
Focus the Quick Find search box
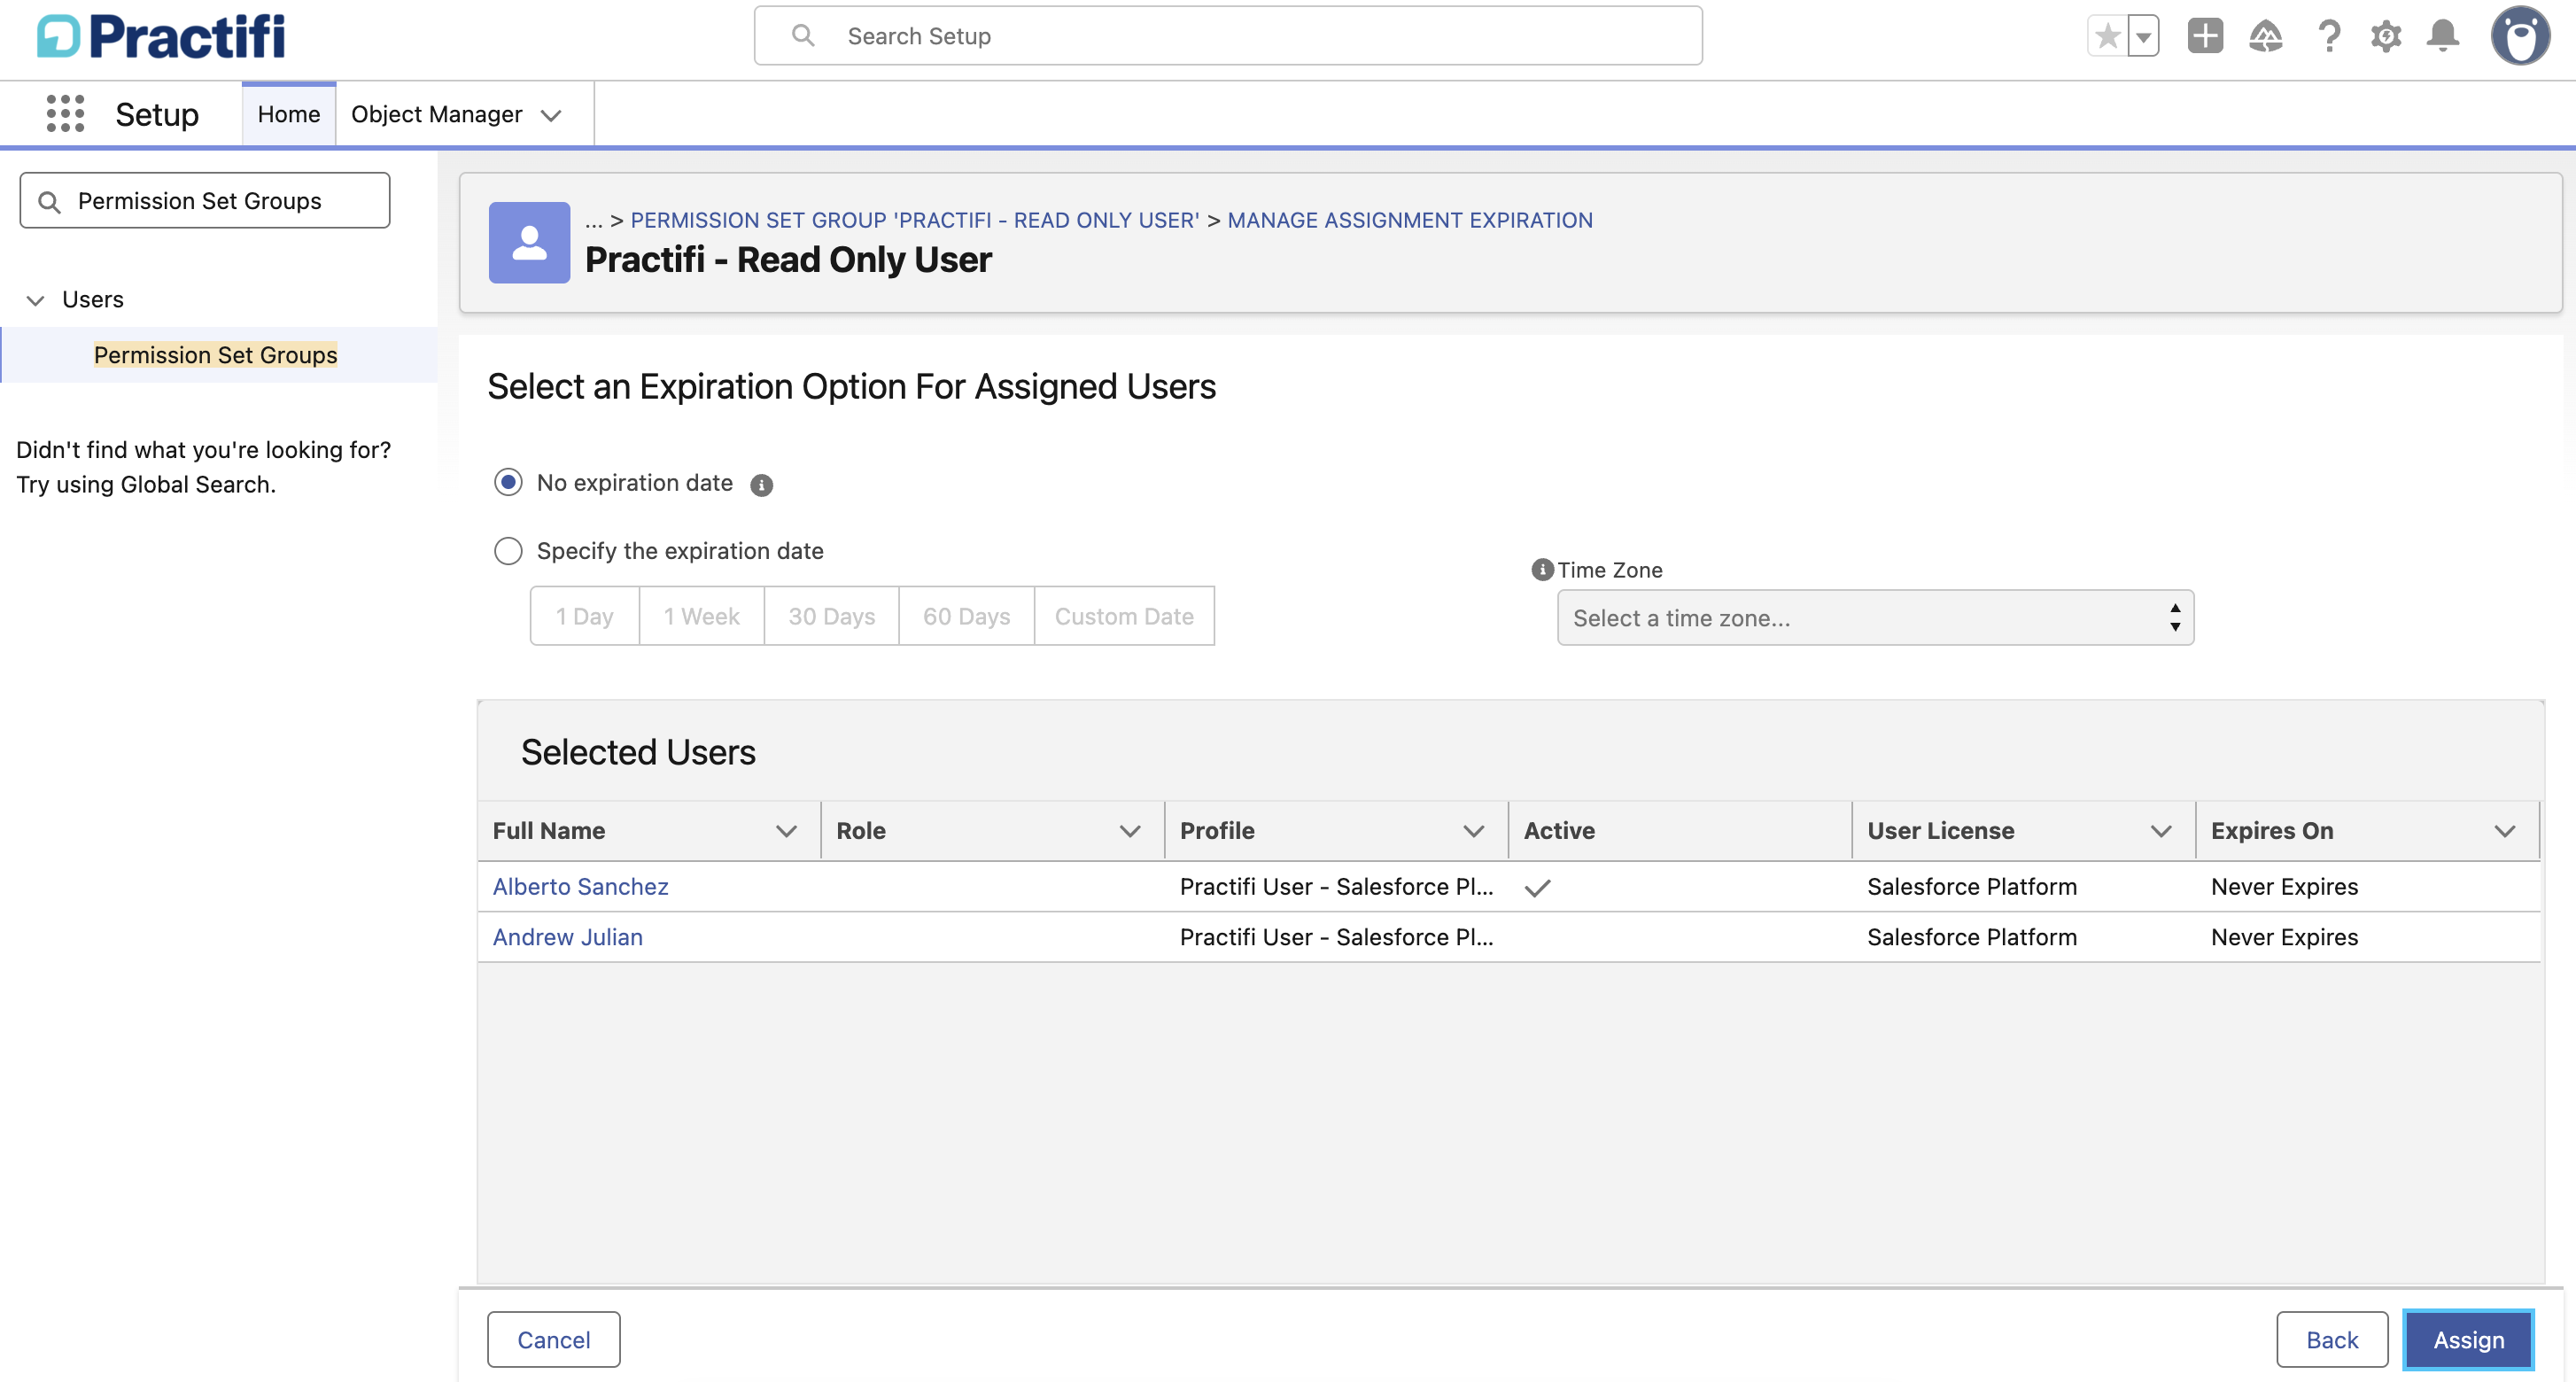pyautogui.click(x=205, y=201)
